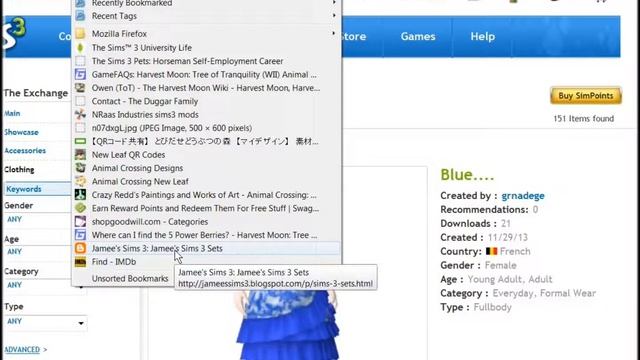Expand the Mozilla Firefox submenu arrow
The height and width of the screenshot is (360, 640).
(334, 33)
